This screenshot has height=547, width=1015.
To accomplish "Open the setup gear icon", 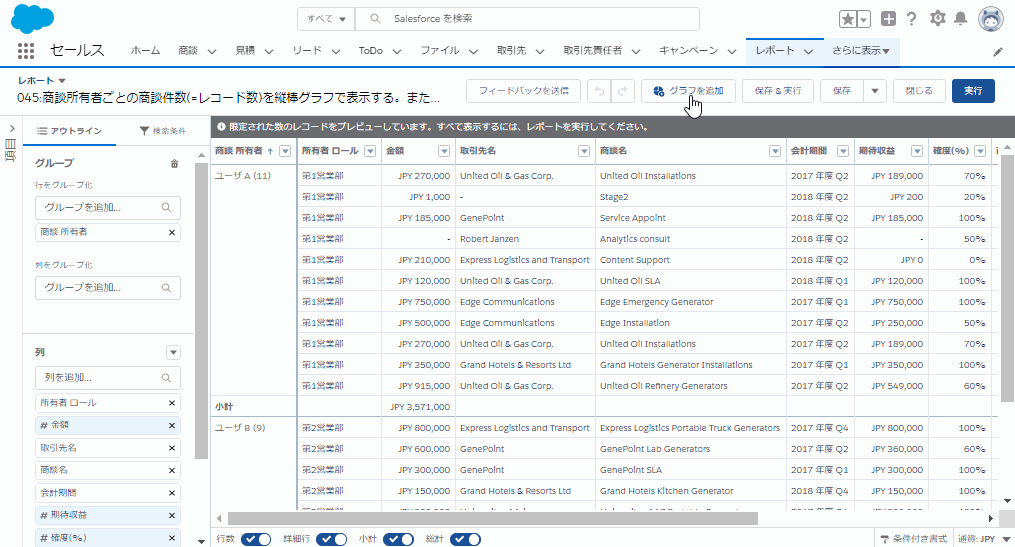I will pyautogui.click(x=937, y=19).
